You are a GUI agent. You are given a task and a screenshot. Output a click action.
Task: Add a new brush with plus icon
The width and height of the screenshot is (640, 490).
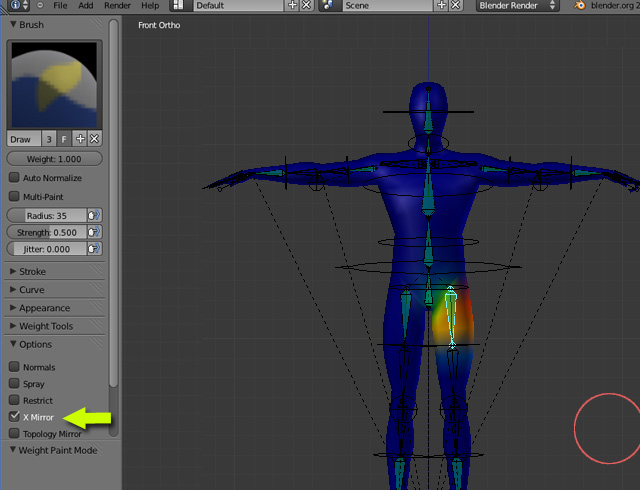[x=80, y=139]
